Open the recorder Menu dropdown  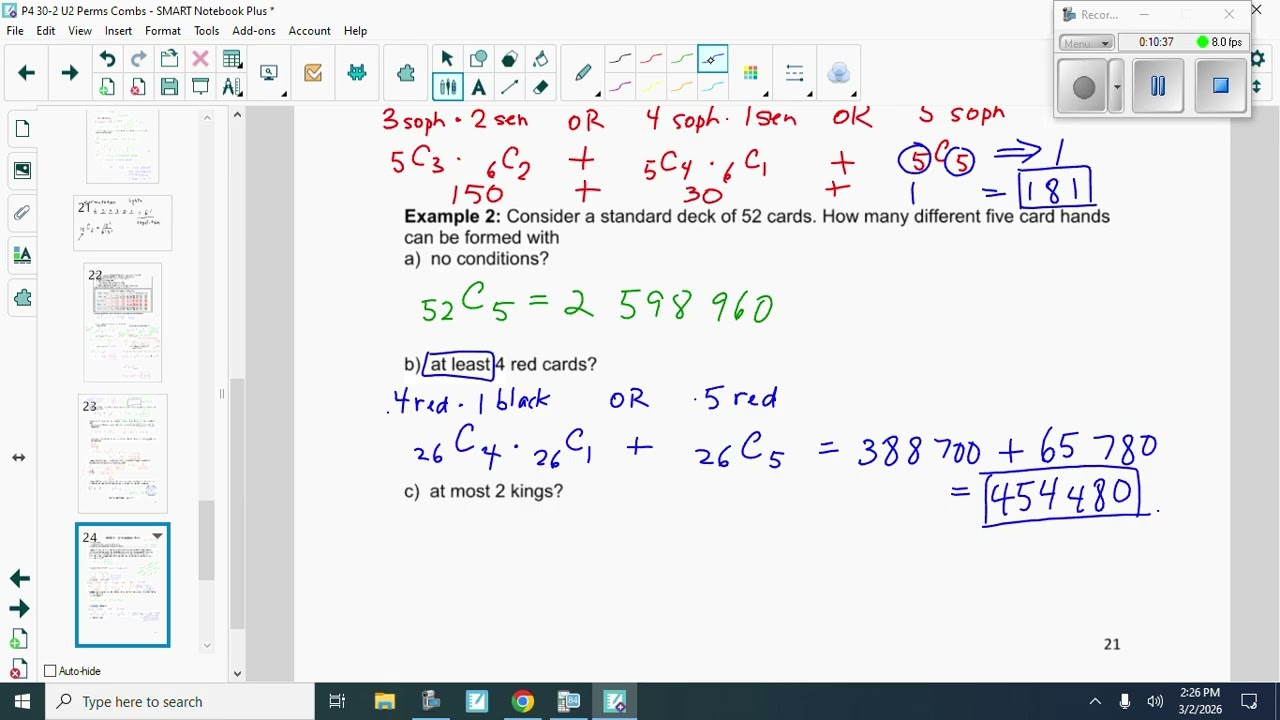pos(1087,43)
